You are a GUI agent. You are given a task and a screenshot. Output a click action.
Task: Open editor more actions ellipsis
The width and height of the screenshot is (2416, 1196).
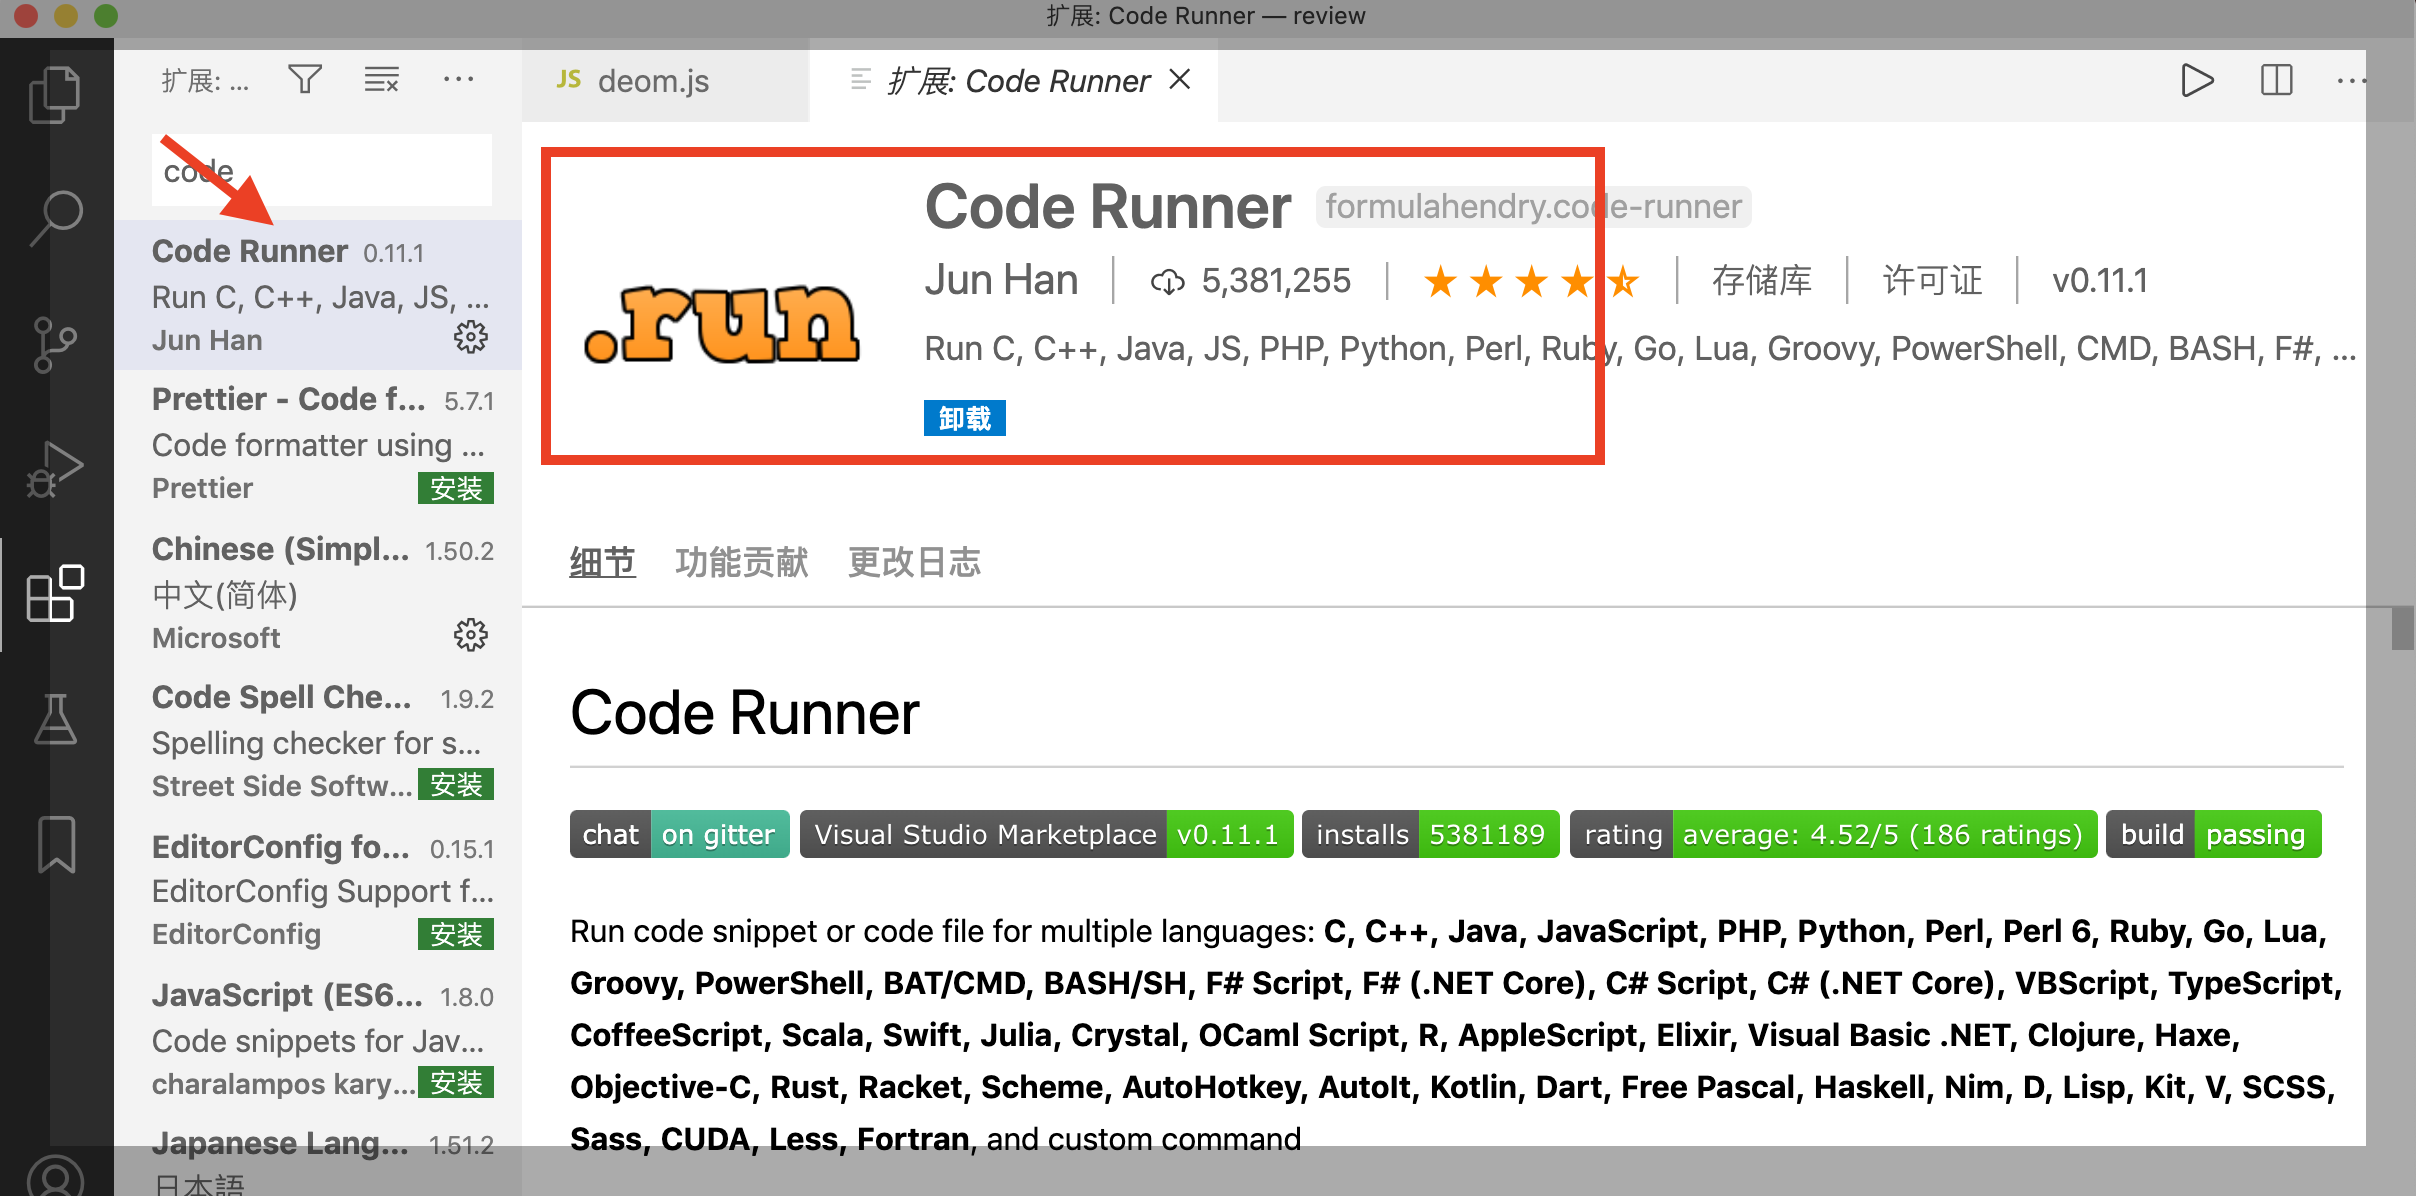click(2350, 81)
